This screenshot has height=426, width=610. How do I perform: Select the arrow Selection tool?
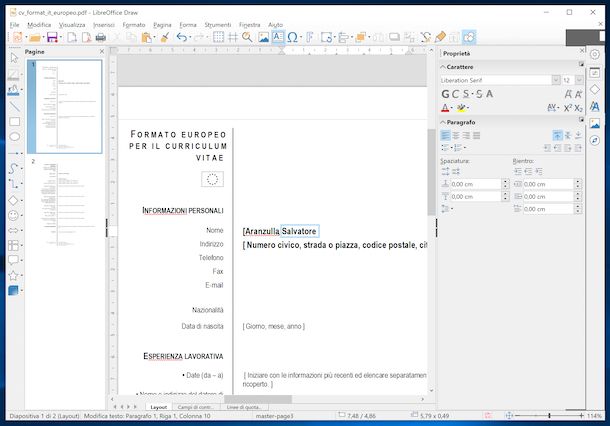(14, 58)
